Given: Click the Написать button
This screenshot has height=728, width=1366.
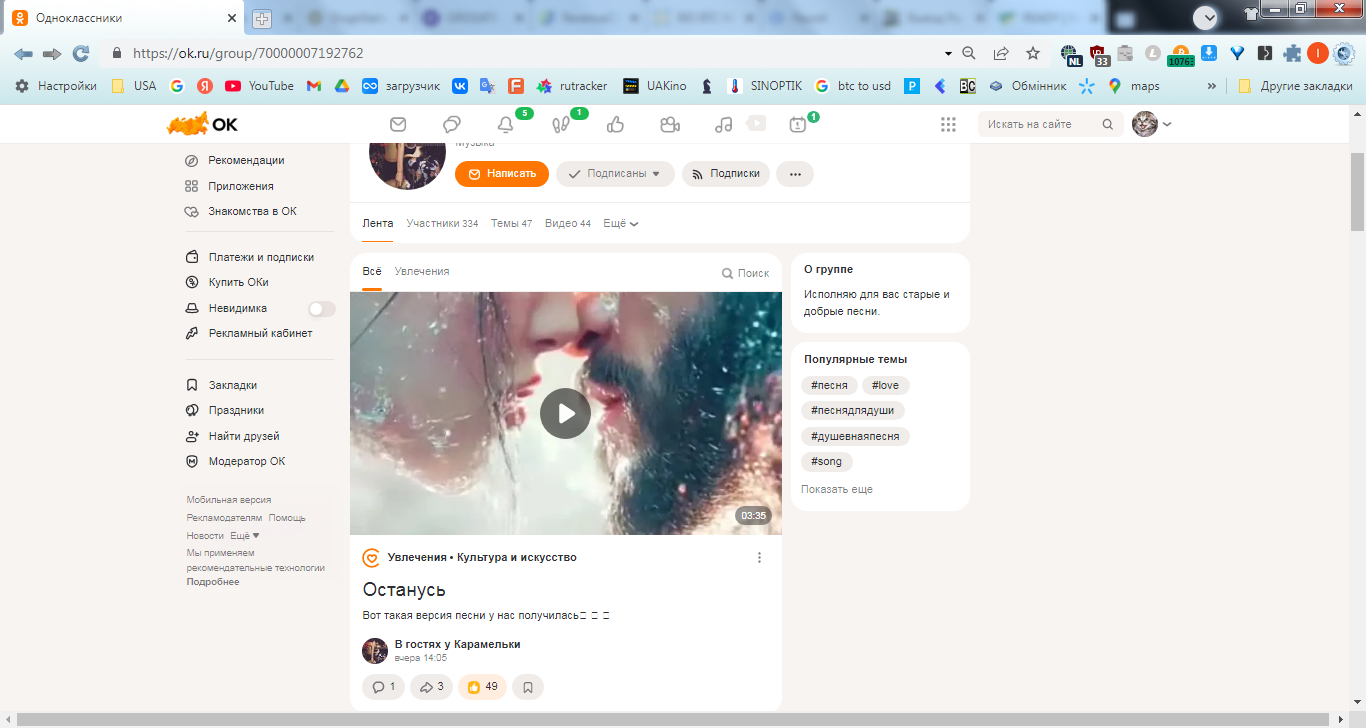Looking at the screenshot, I should [x=502, y=174].
